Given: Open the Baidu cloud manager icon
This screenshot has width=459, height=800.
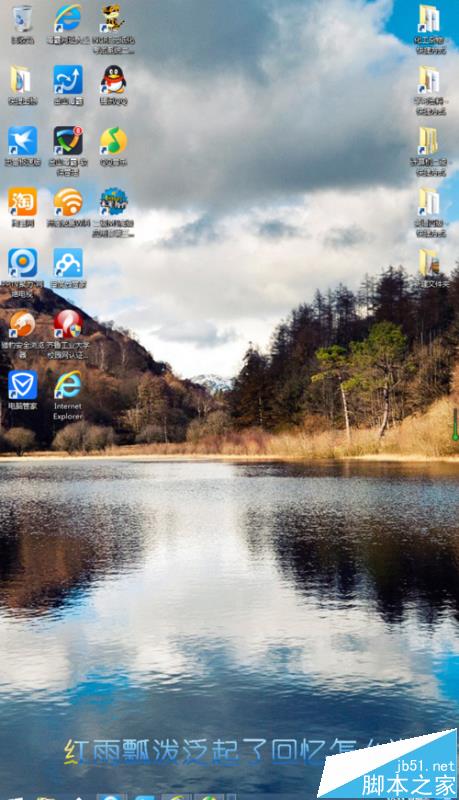Looking at the screenshot, I should pyautogui.click(x=68, y=265).
